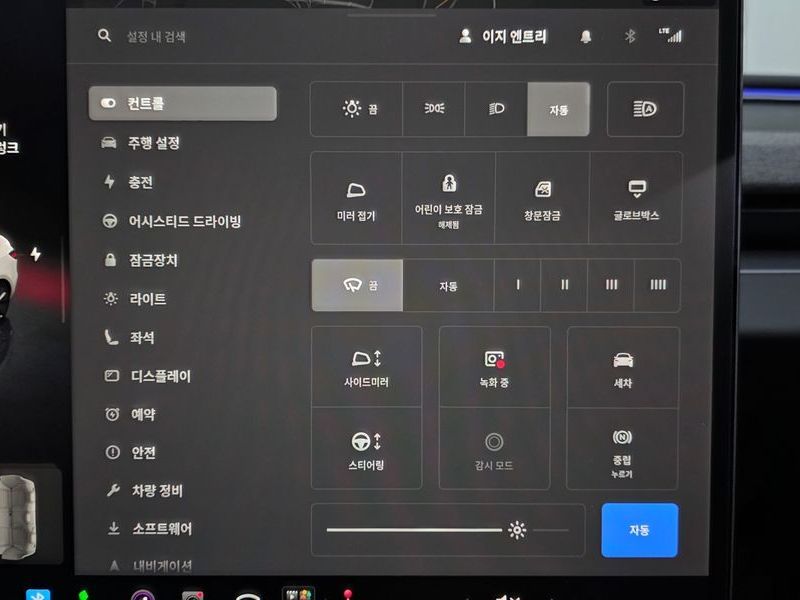Click the display brightness slider
Image resolution: width=800 pixels, height=600 pixels.
click(447, 530)
